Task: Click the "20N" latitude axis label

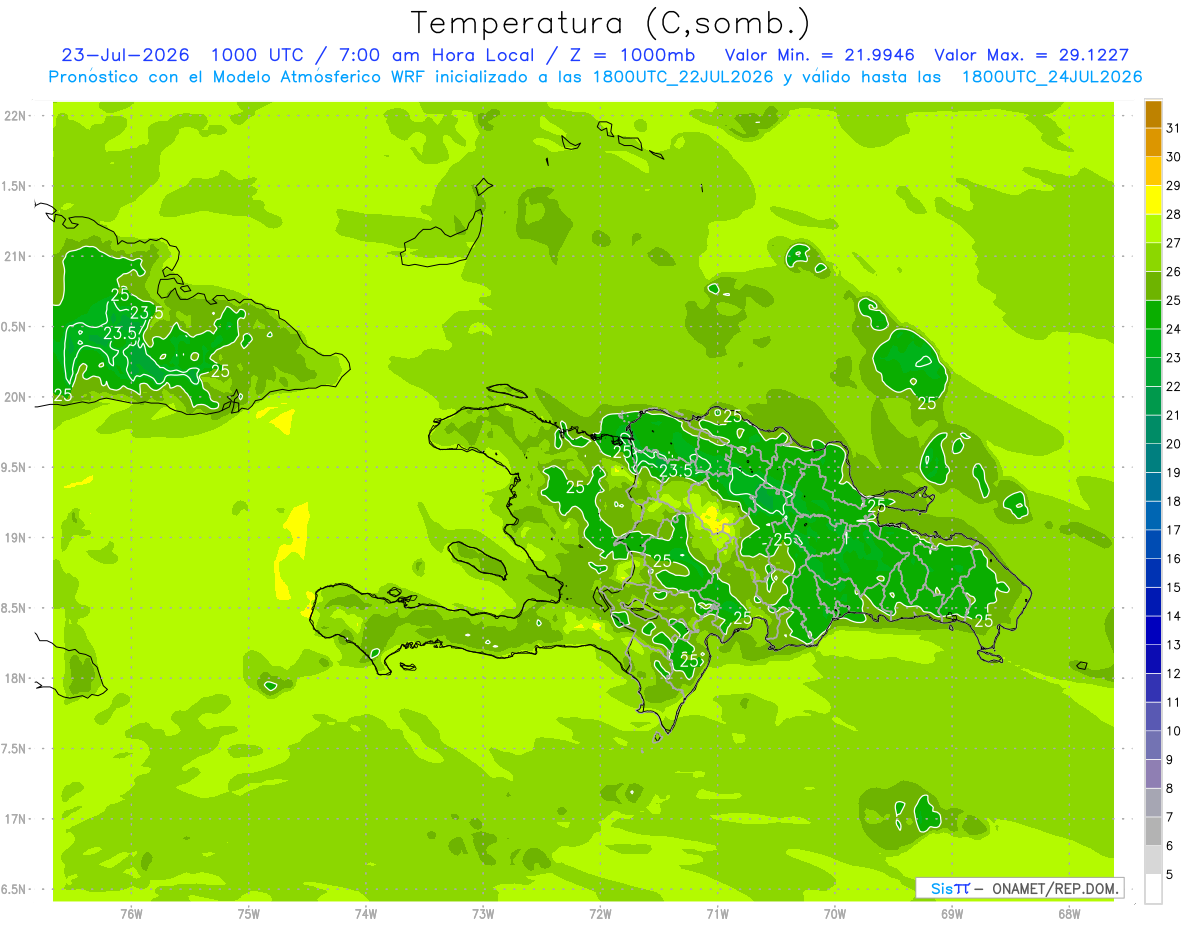Action: pos(16,397)
